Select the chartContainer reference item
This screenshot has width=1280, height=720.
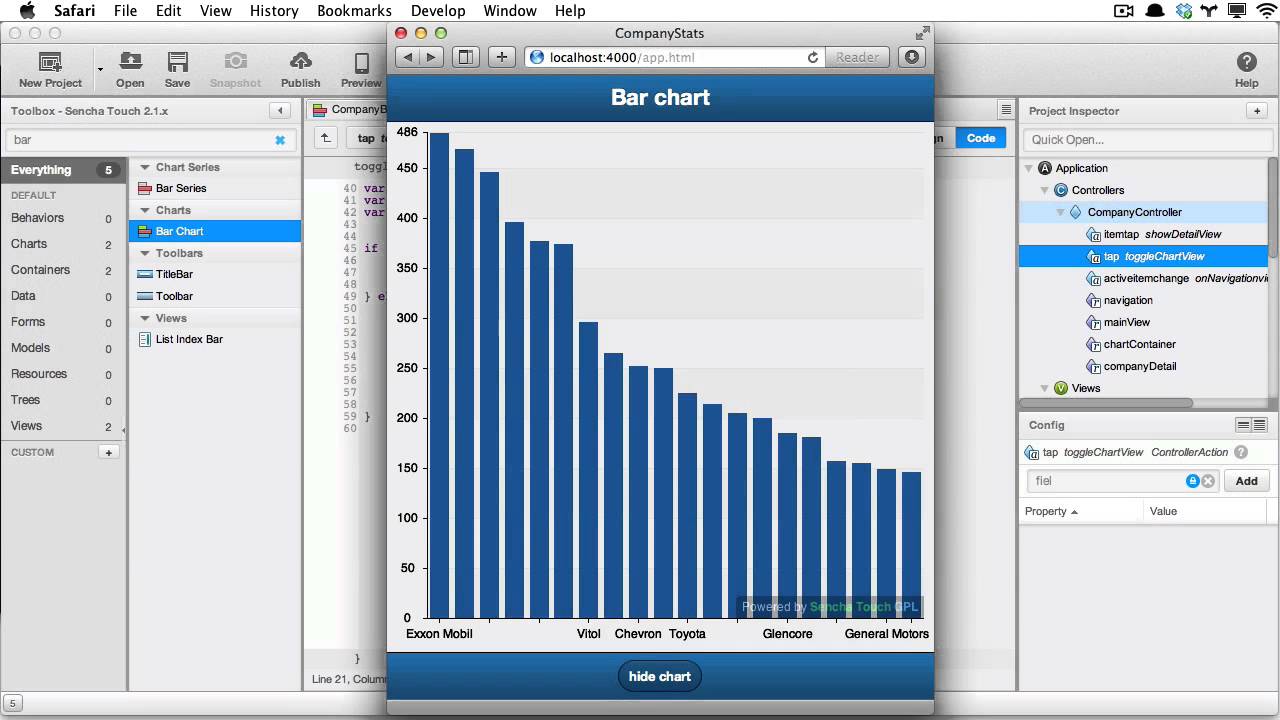[1144, 344]
